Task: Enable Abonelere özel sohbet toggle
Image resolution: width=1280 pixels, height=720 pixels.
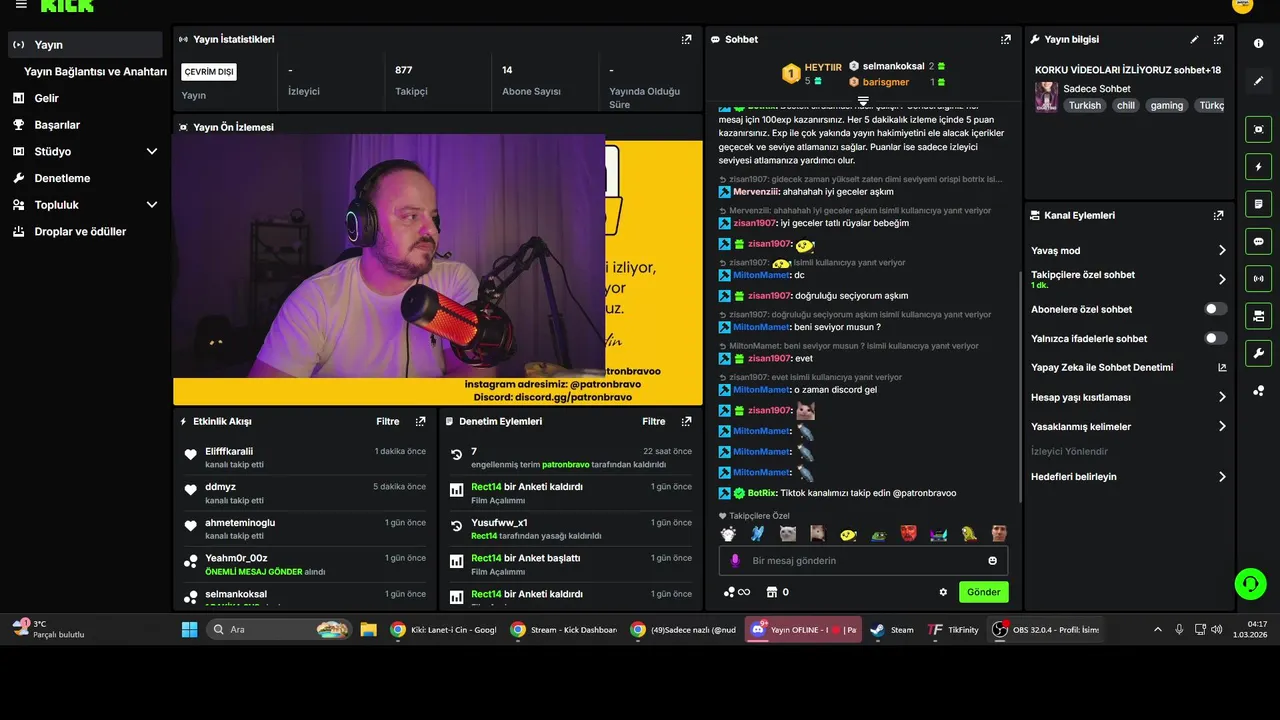Action: point(1216,310)
